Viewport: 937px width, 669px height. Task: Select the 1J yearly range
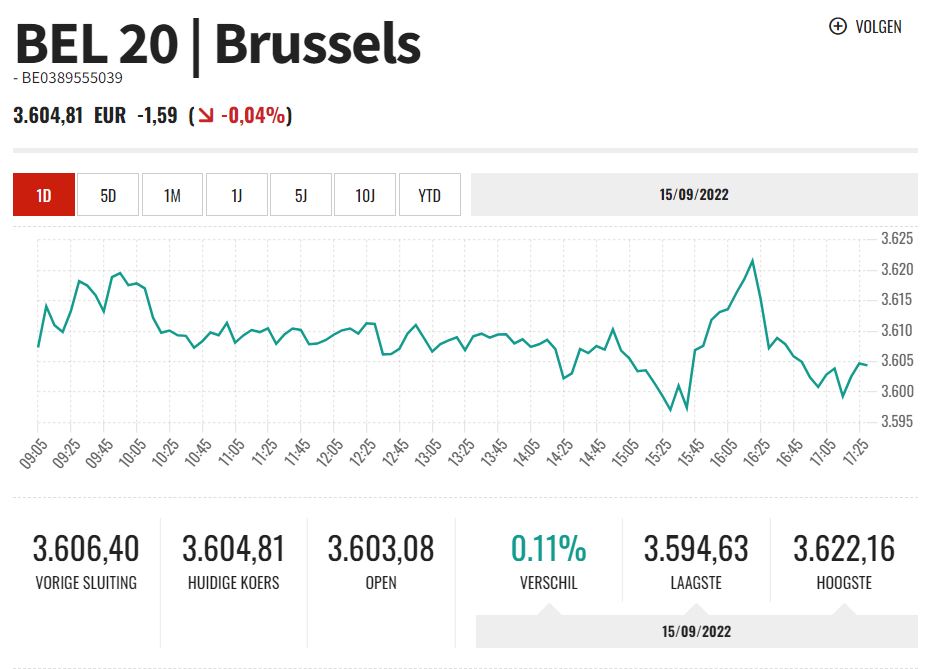pos(237,195)
